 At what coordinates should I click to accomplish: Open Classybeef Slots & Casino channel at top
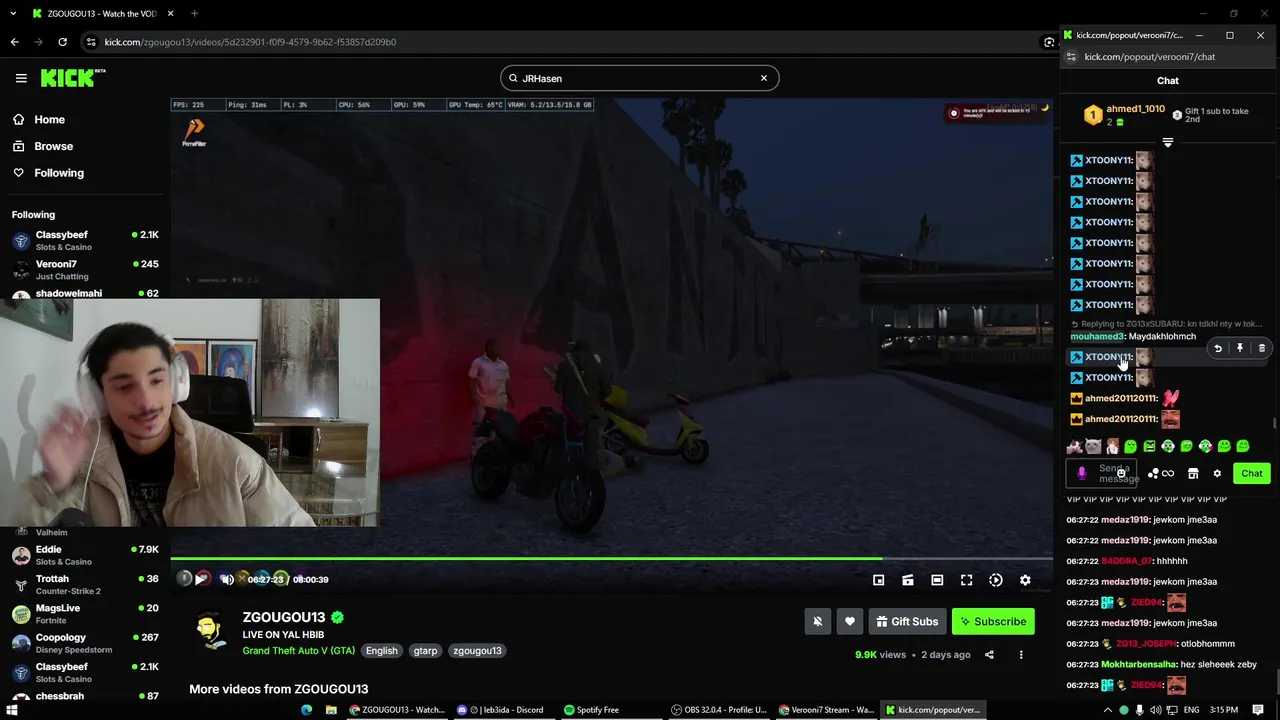click(85, 240)
